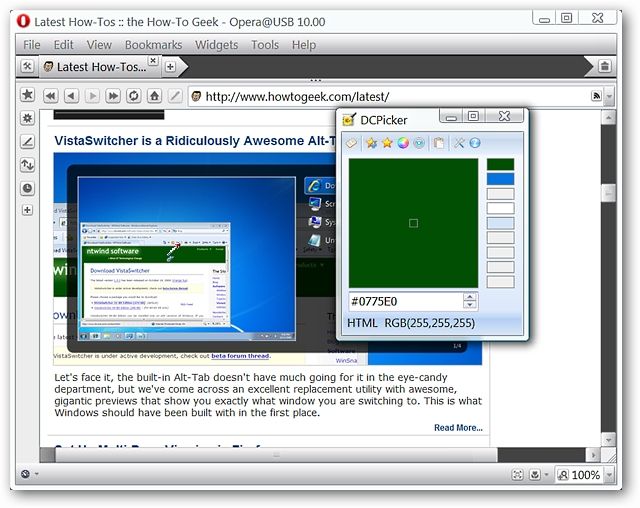The width and height of the screenshot is (640, 508).
Task: Open the Transfers arrows panel in sidebar
Action: 27,165
